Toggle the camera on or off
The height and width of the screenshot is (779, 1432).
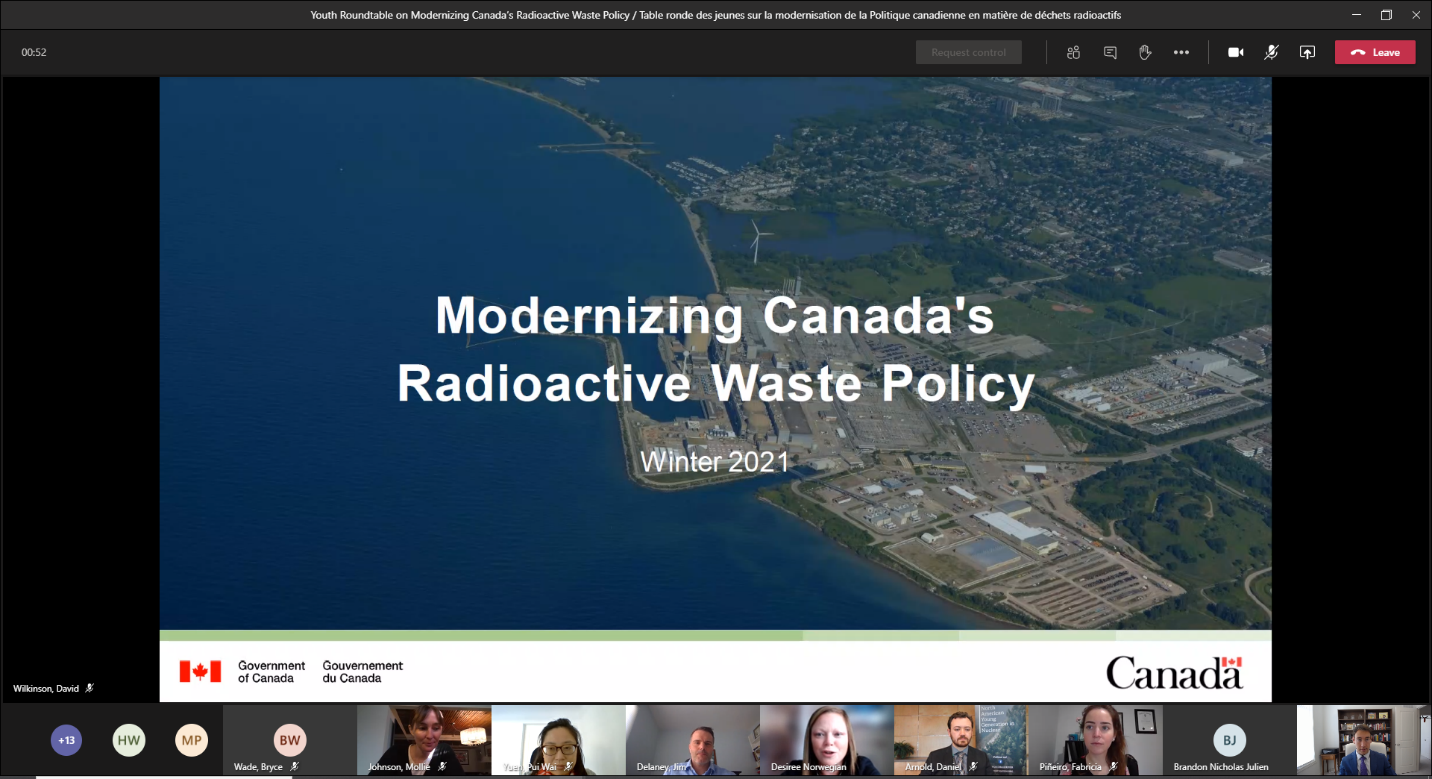[x=1236, y=52]
